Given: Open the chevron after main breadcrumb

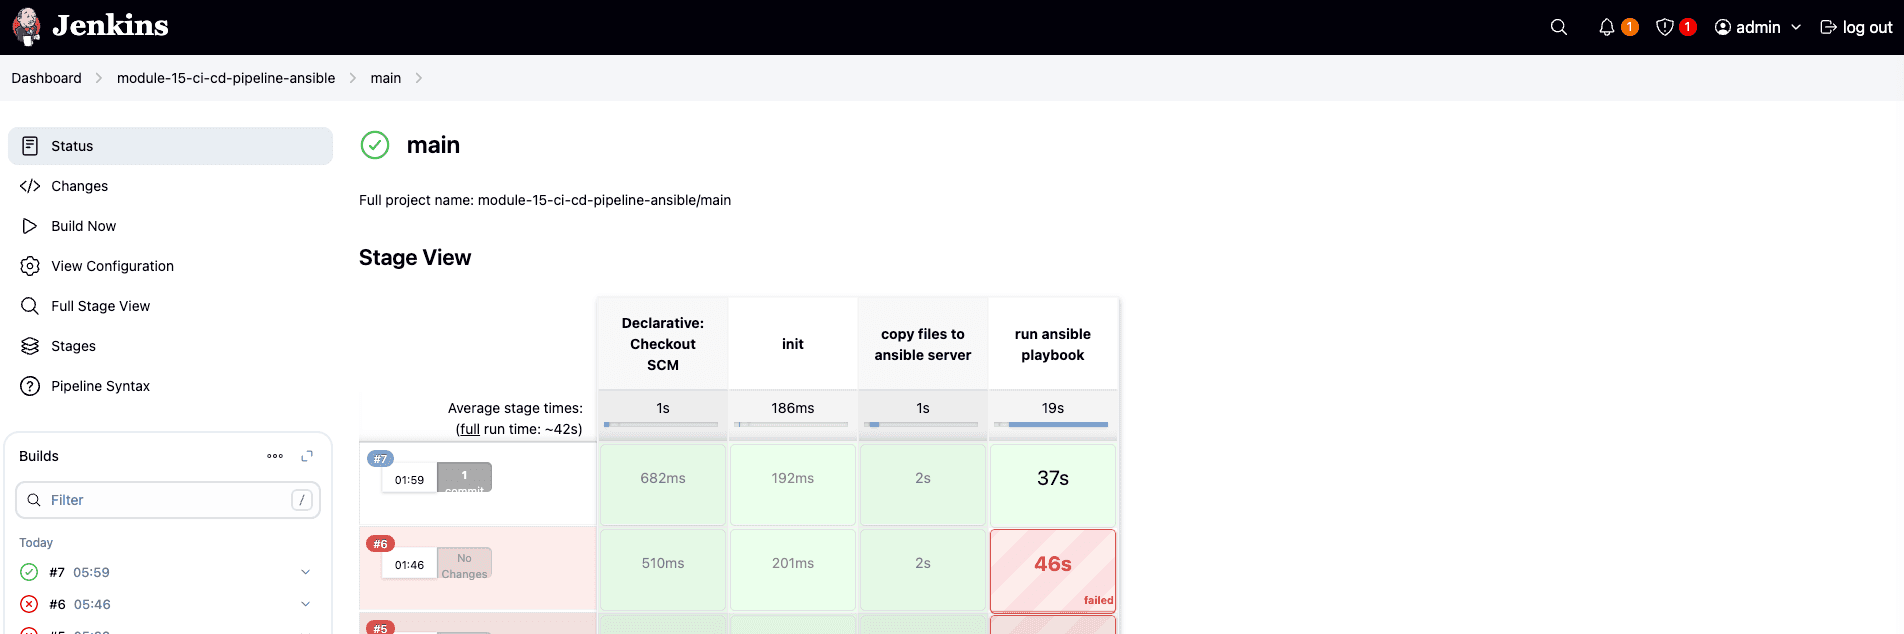Looking at the screenshot, I should tap(419, 78).
